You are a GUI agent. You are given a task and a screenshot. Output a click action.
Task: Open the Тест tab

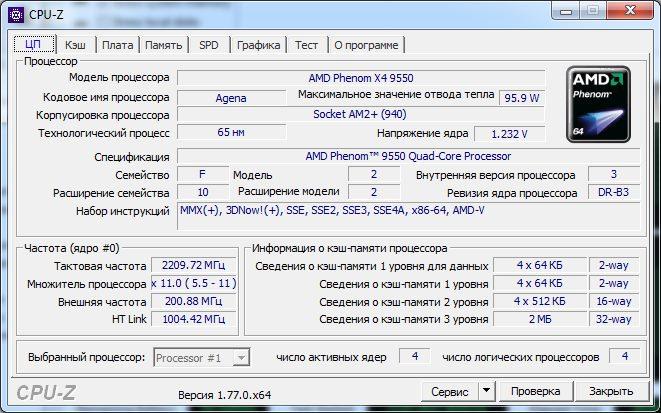click(306, 45)
